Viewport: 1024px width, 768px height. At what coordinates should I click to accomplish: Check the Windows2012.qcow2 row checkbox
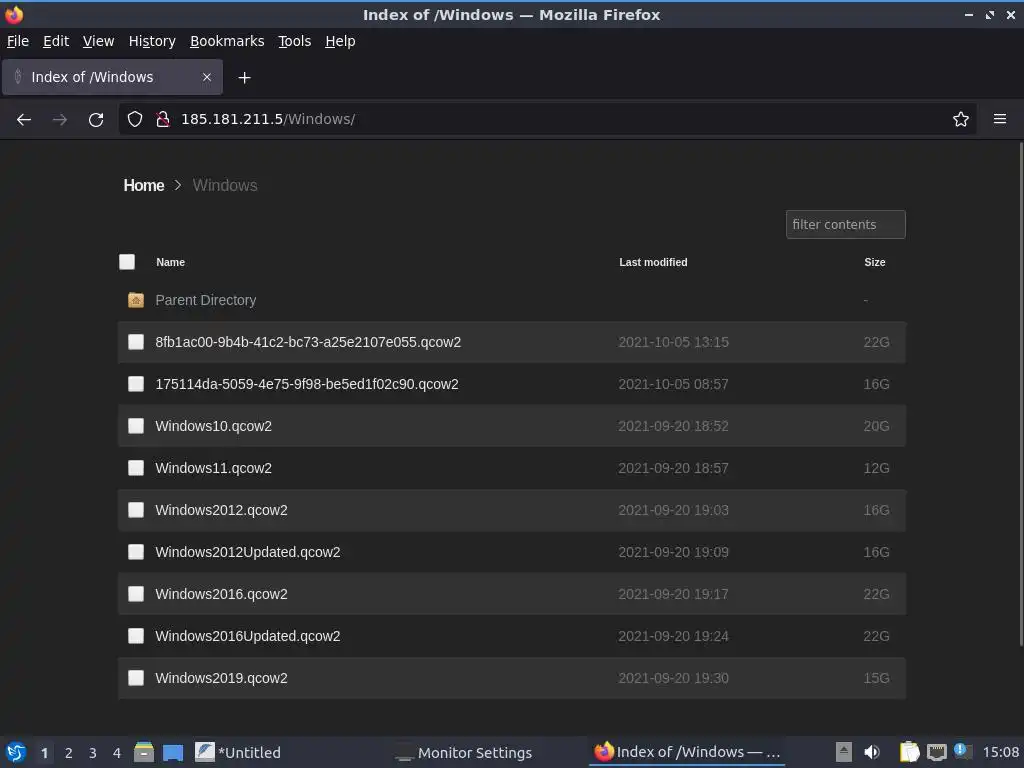tap(136, 510)
